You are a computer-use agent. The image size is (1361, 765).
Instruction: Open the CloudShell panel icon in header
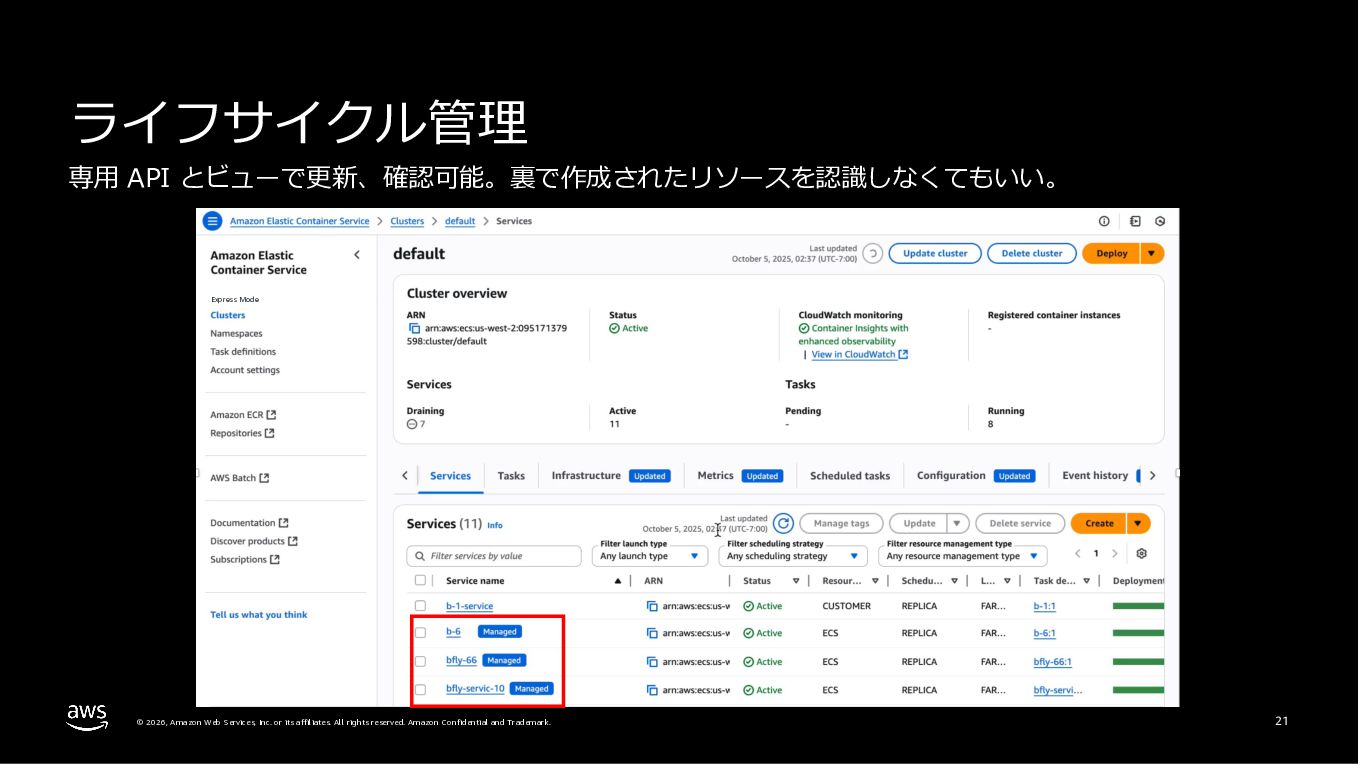tap(1135, 221)
